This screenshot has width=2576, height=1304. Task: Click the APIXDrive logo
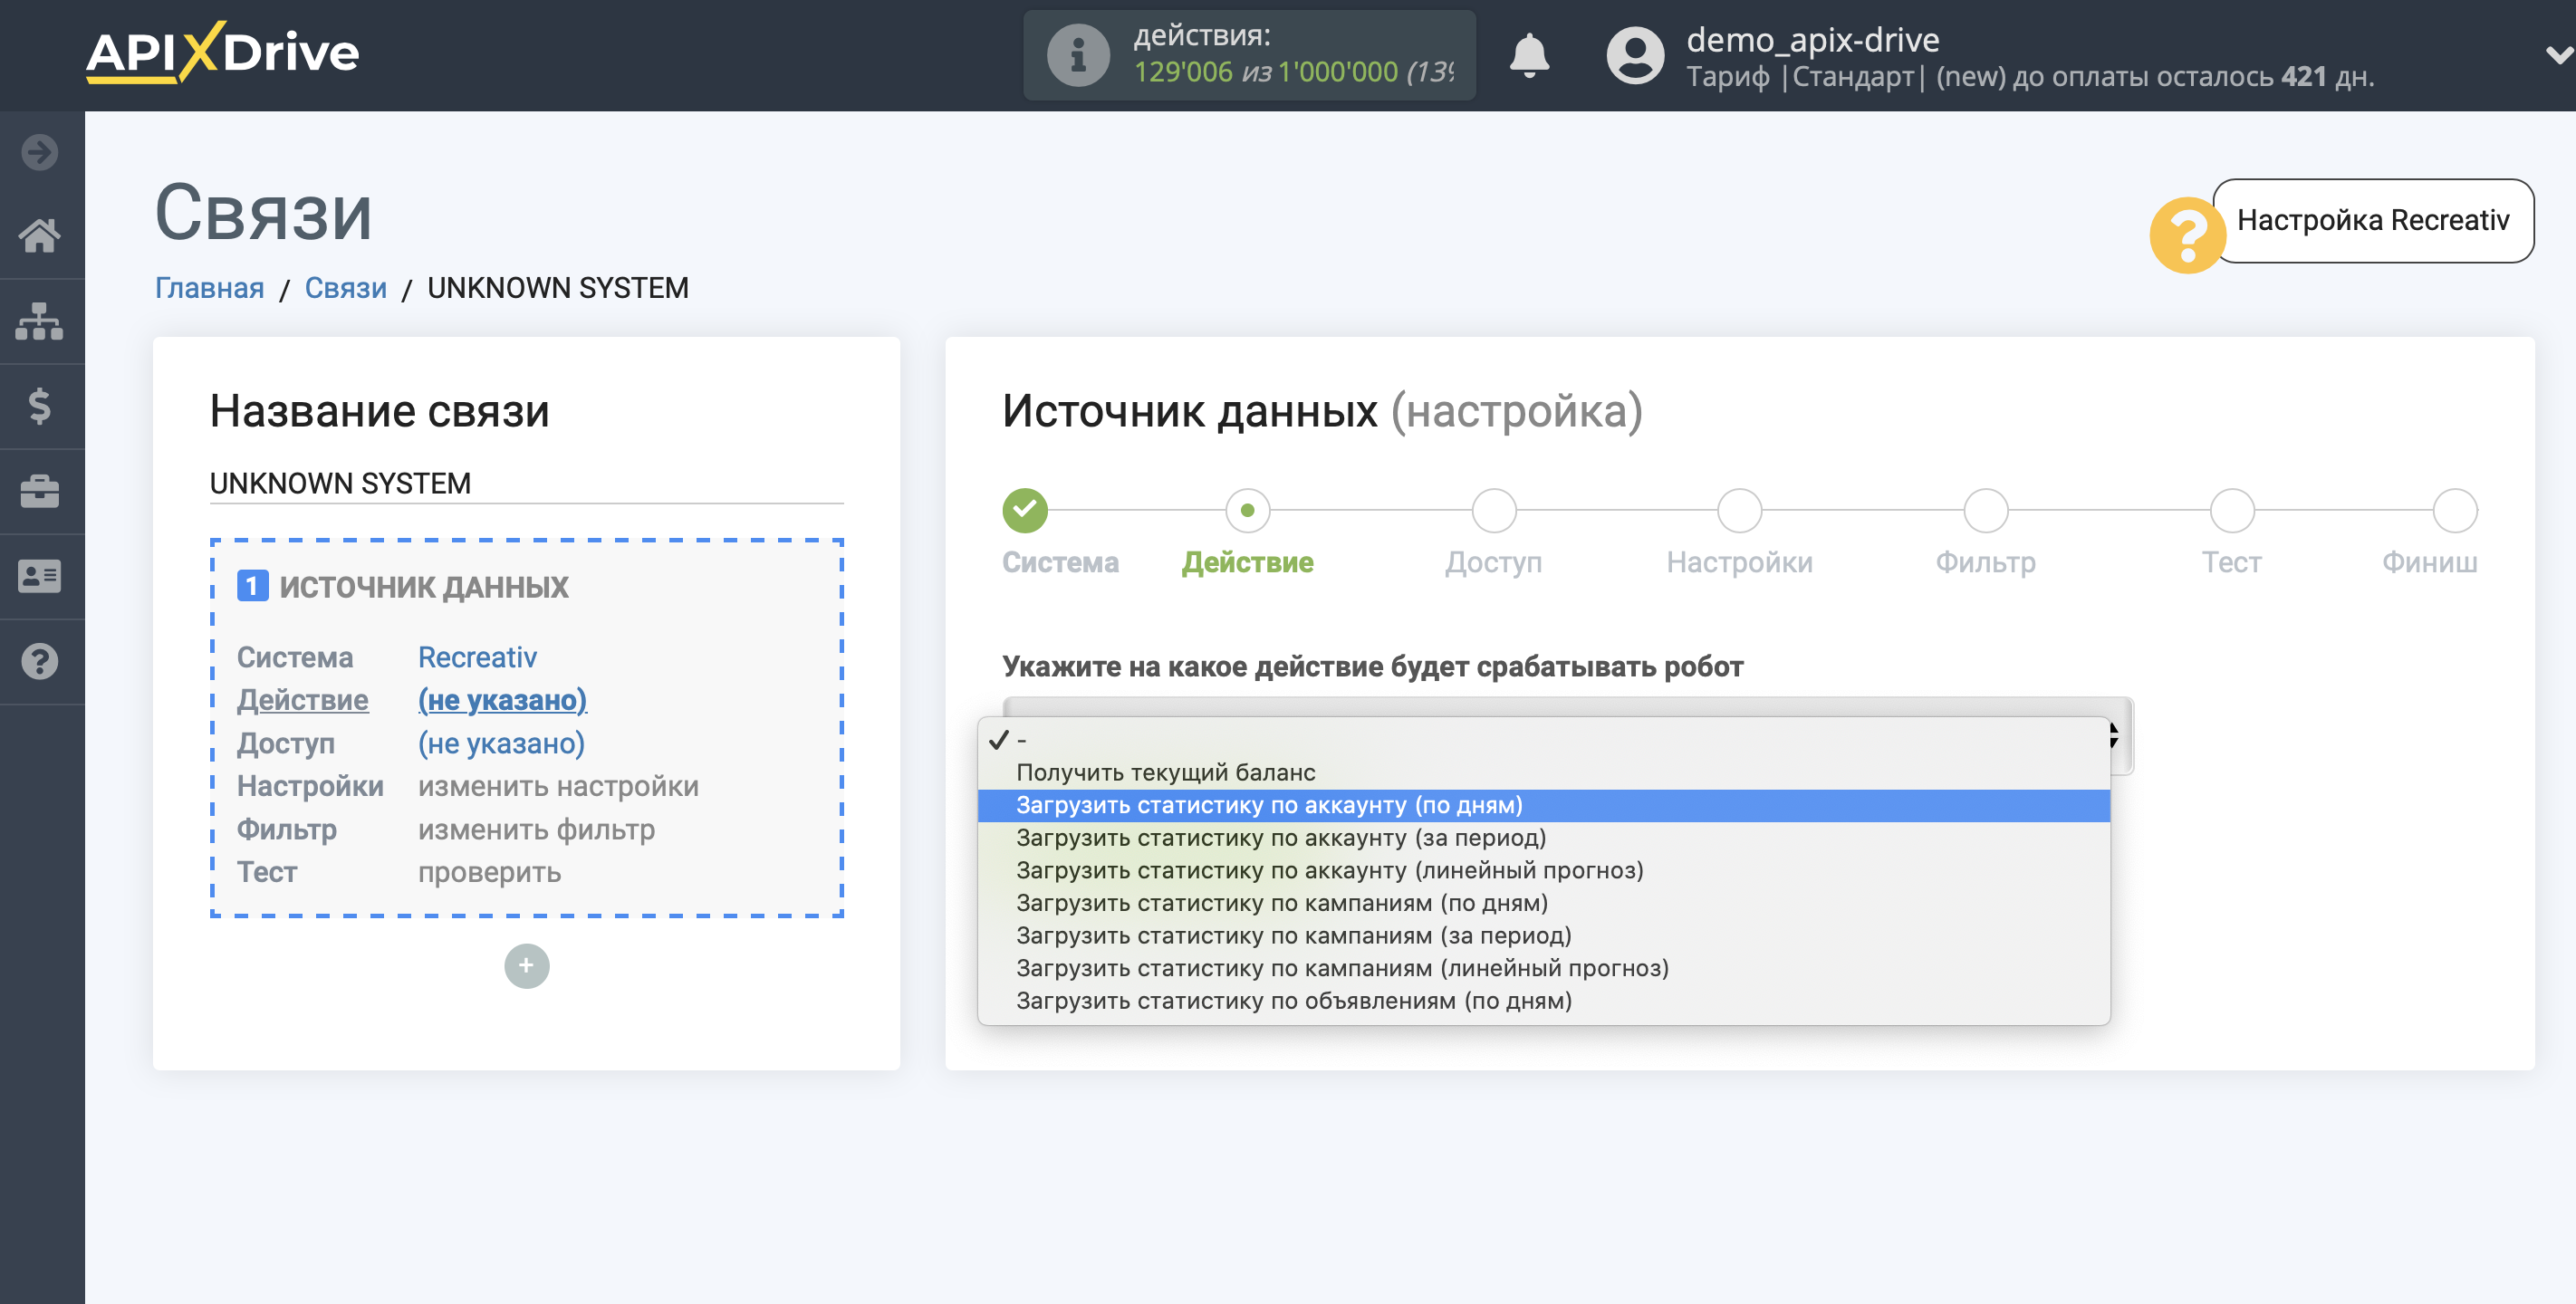[222, 52]
